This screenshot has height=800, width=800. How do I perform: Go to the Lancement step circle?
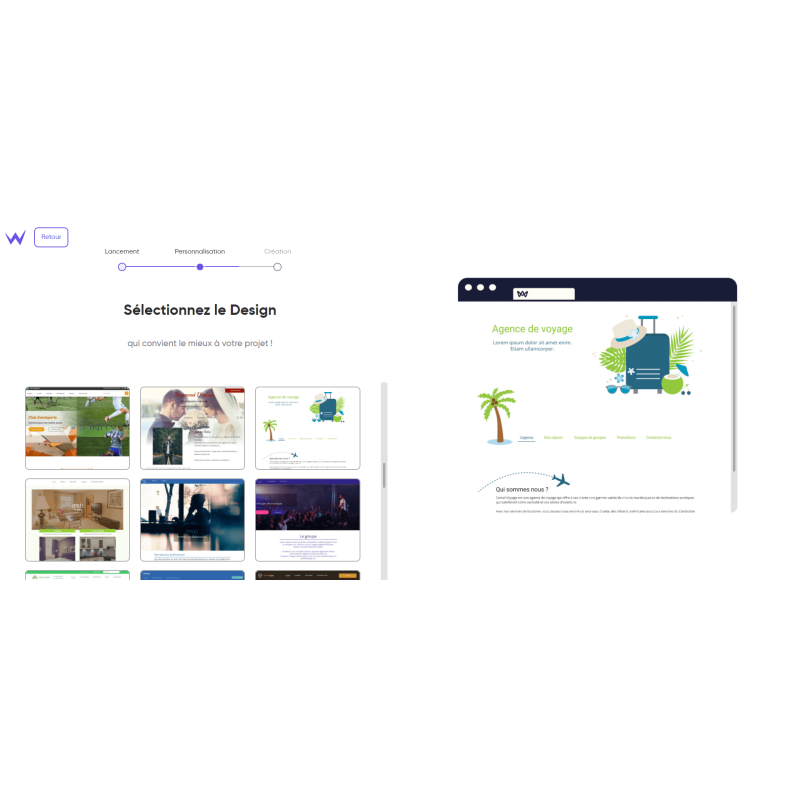122,267
